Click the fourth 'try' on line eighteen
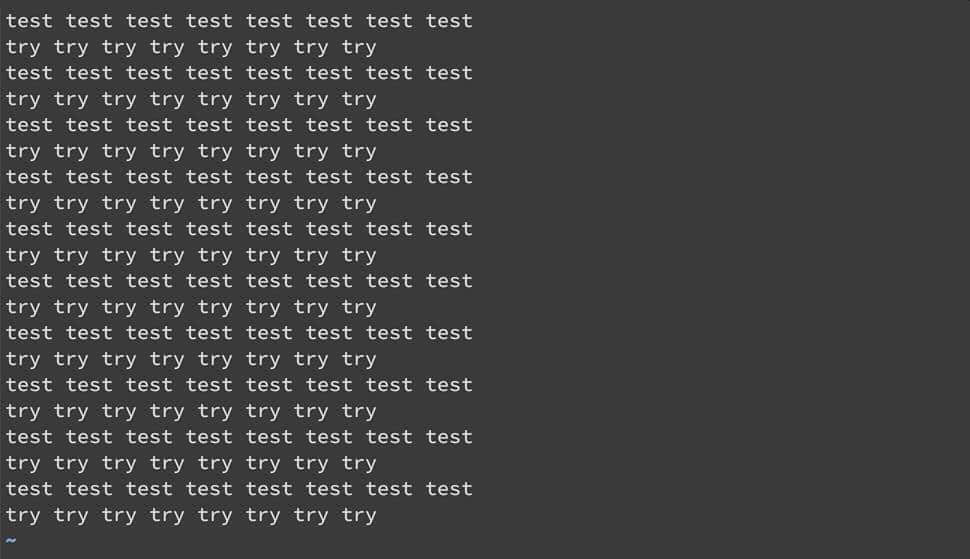This screenshot has height=559, width=970. (167, 463)
